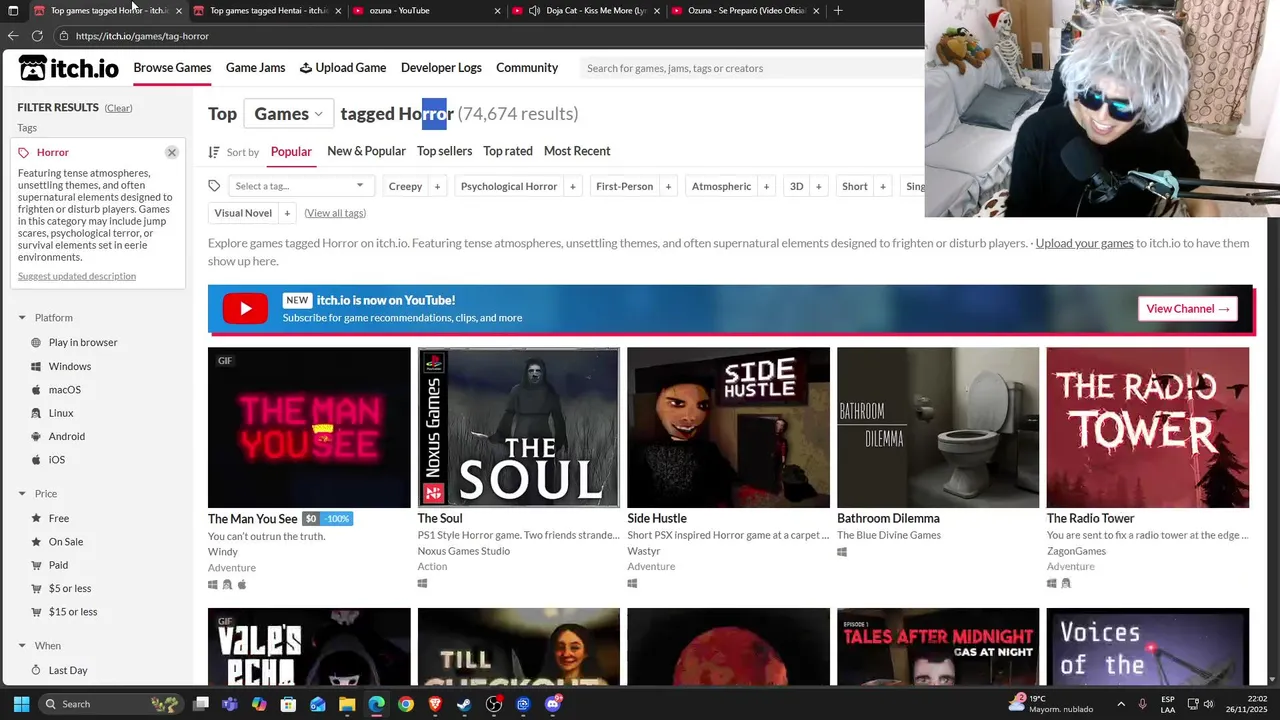Click the browser back arrow

(x=13, y=36)
